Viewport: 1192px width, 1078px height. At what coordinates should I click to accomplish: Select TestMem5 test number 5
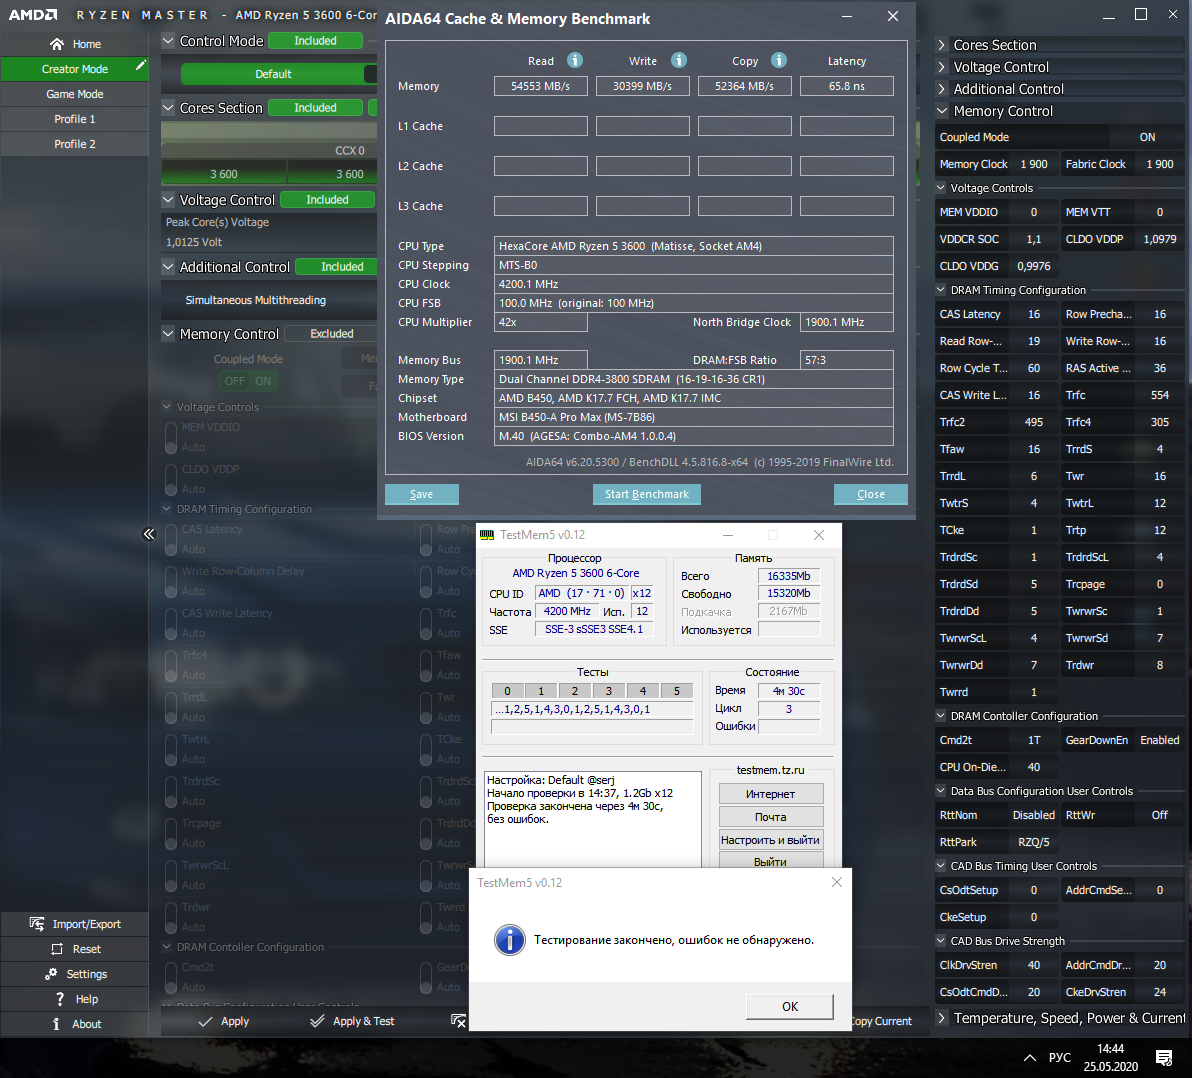point(677,690)
